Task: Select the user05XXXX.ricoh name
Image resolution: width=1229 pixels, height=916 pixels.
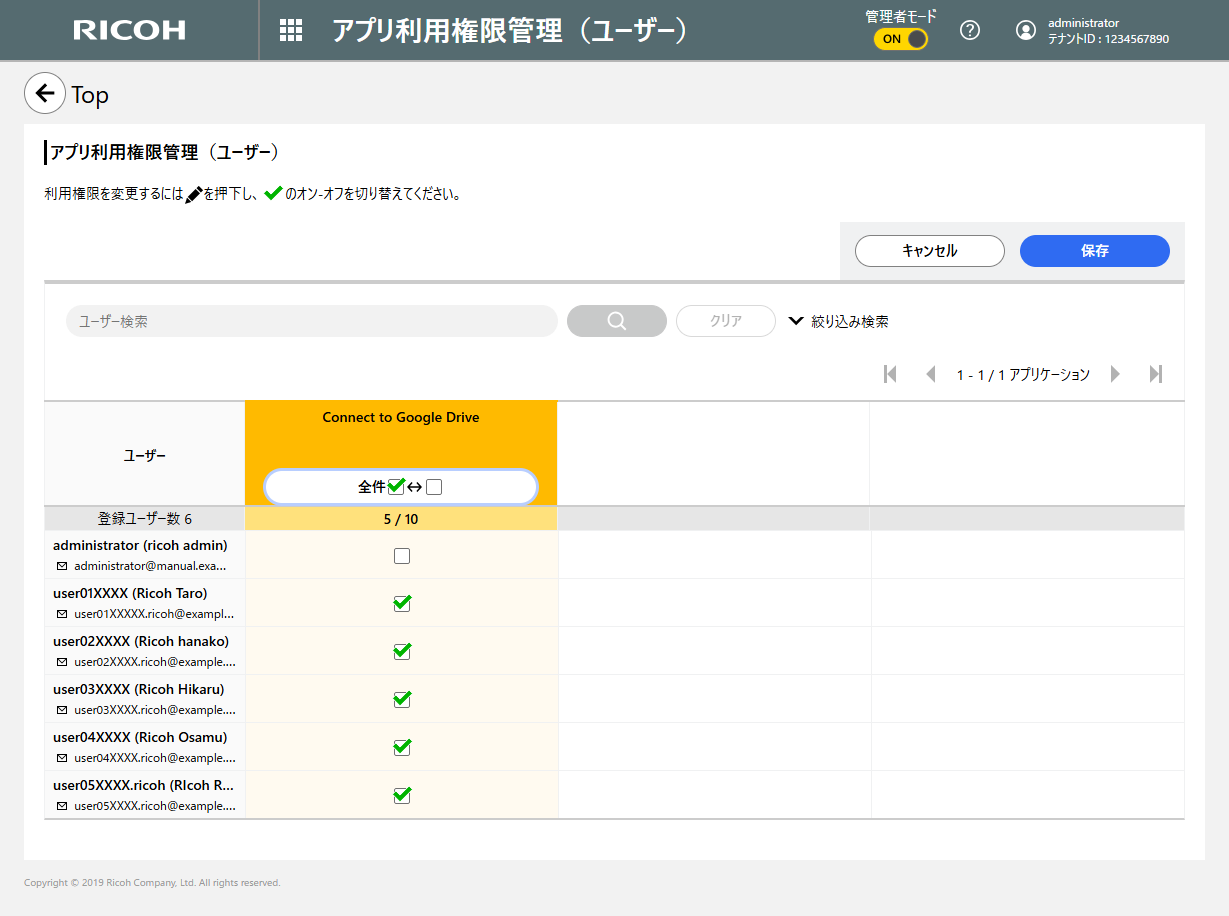Action: point(144,785)
